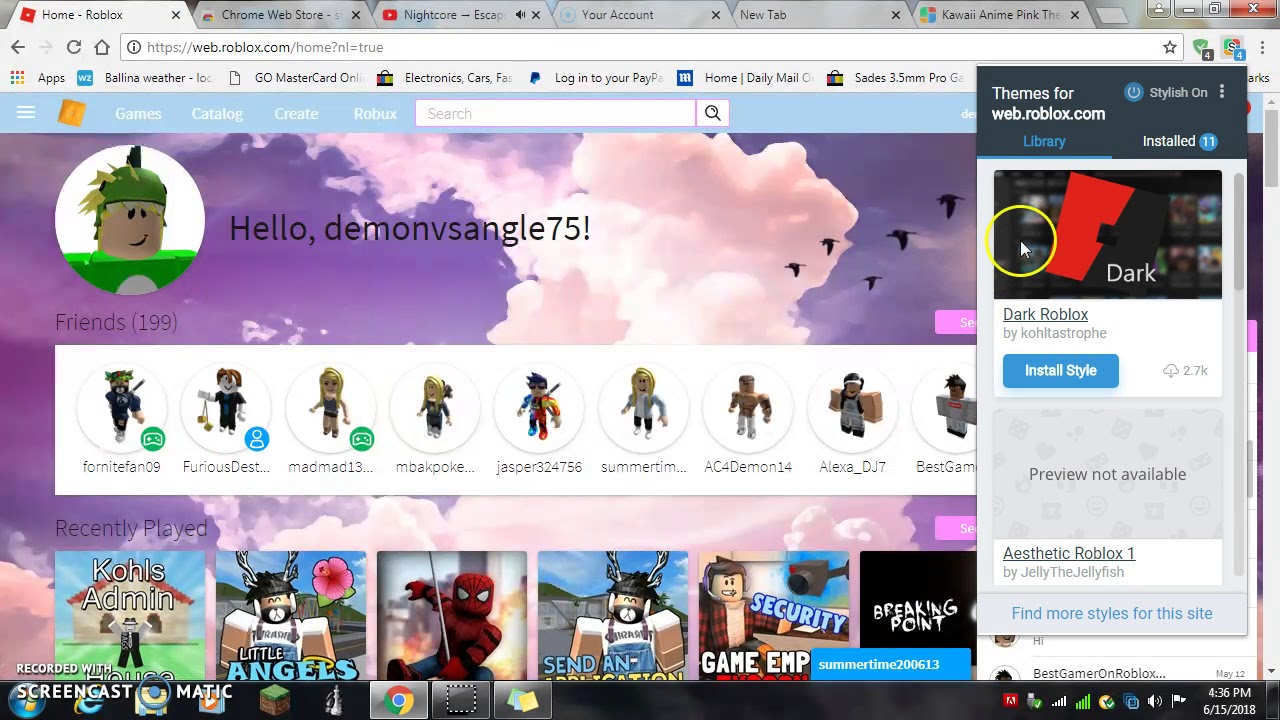
Task: Open the Ballina weather bookmark
Action: click(x=146, y=77)
